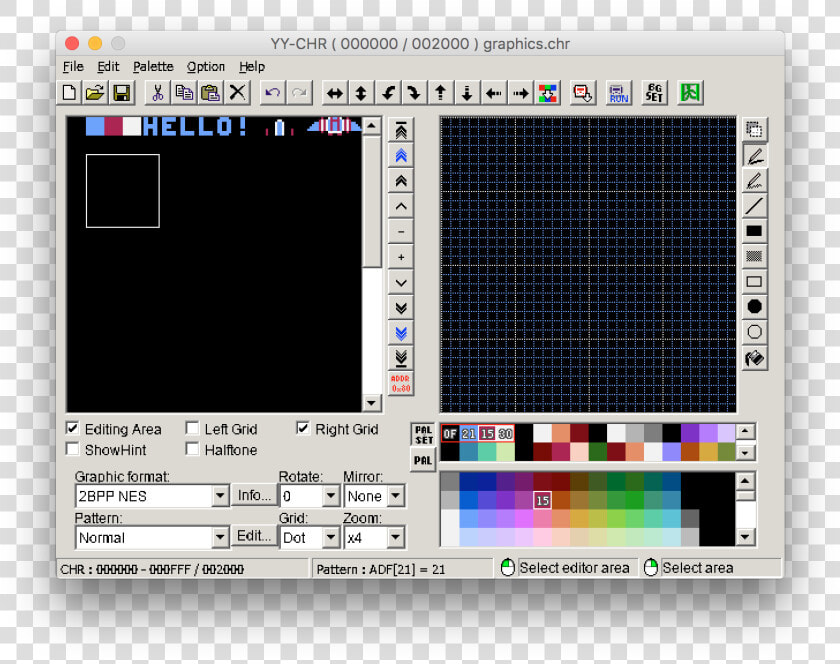Open the BG SET toolbar icon
This screenshot has width=840, height=664.
[x=654, y=93]
